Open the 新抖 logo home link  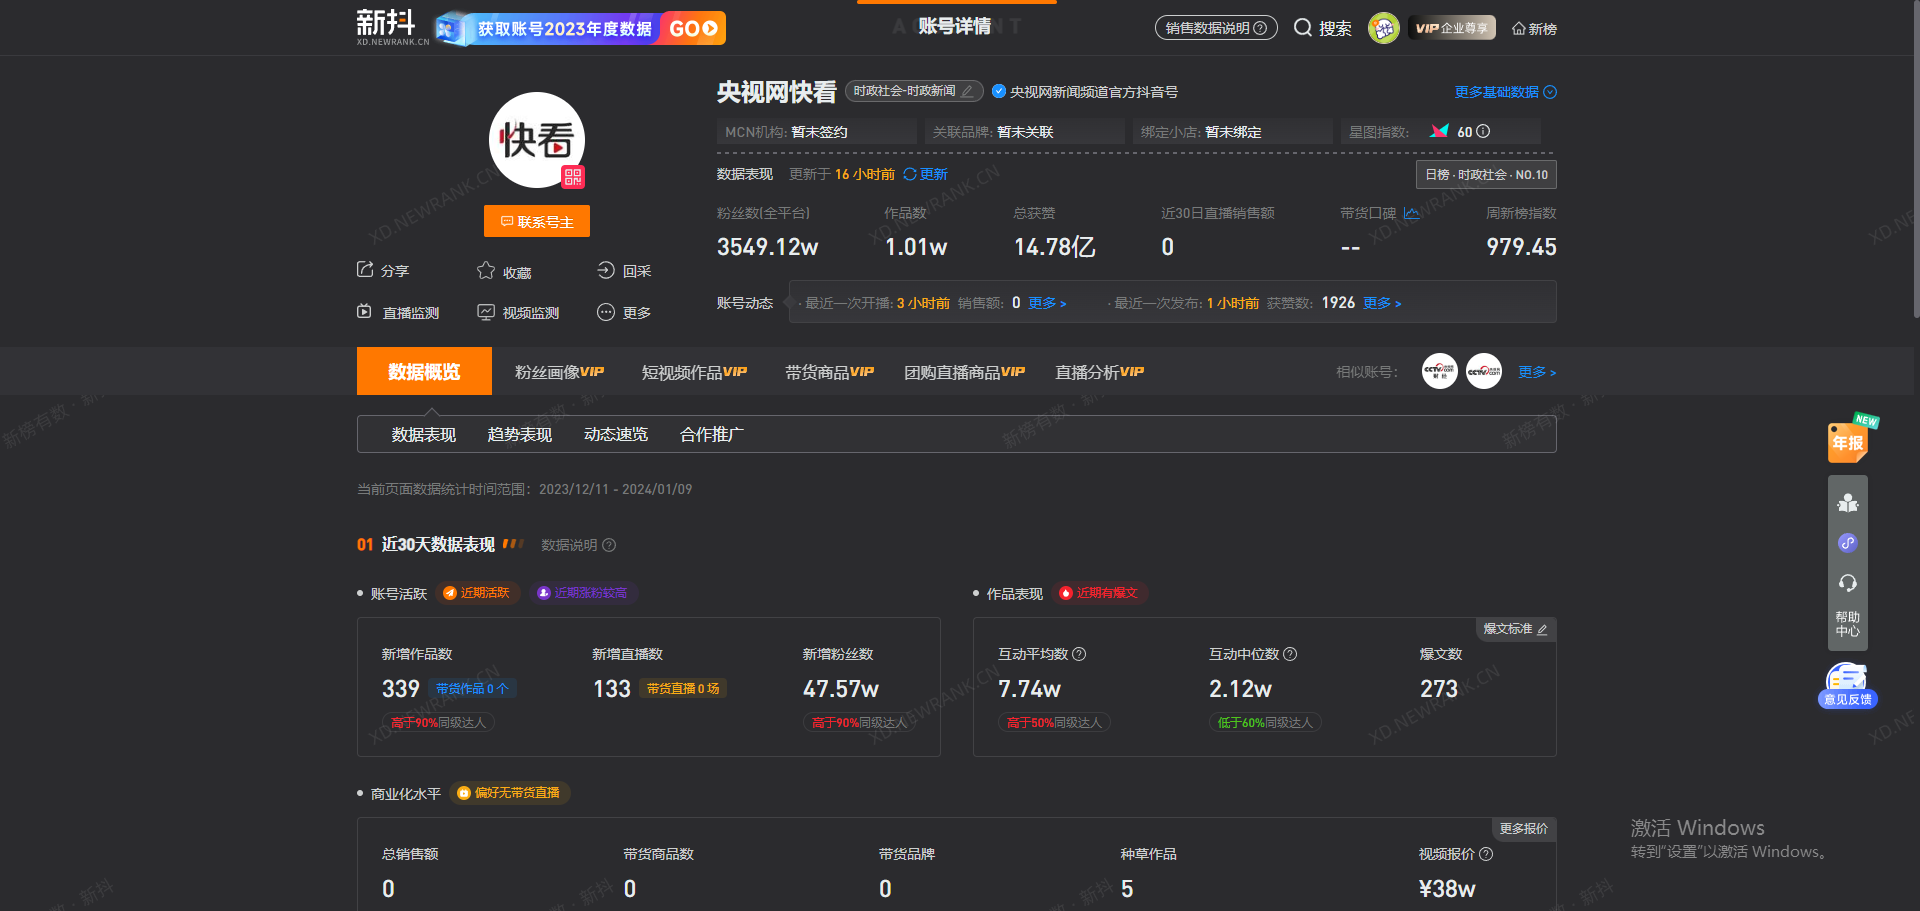coord(392,27)
